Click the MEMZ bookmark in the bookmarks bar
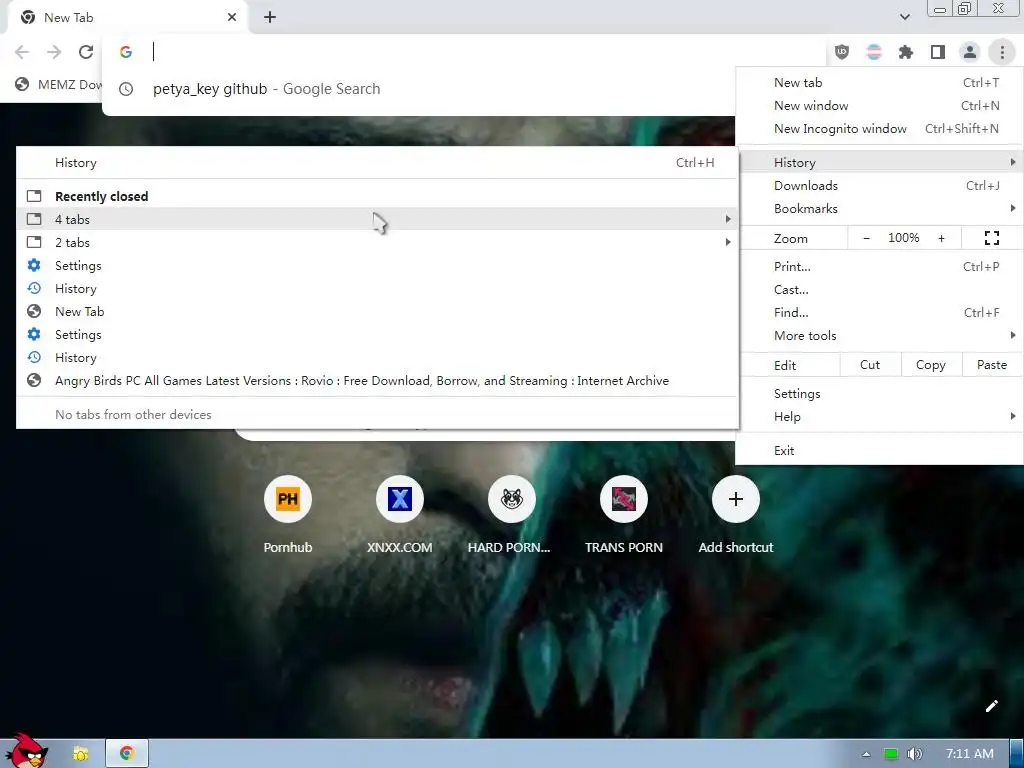Screen dimensions: 1024x768 (59, 84)
